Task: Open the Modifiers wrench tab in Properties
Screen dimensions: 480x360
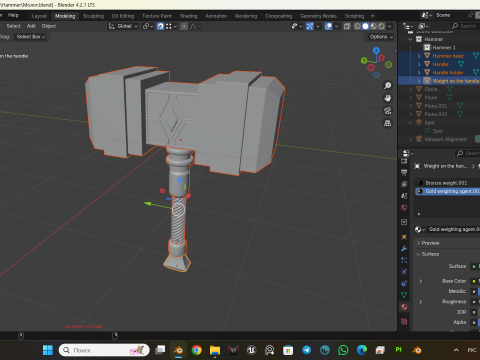Action: click(404, 248)
